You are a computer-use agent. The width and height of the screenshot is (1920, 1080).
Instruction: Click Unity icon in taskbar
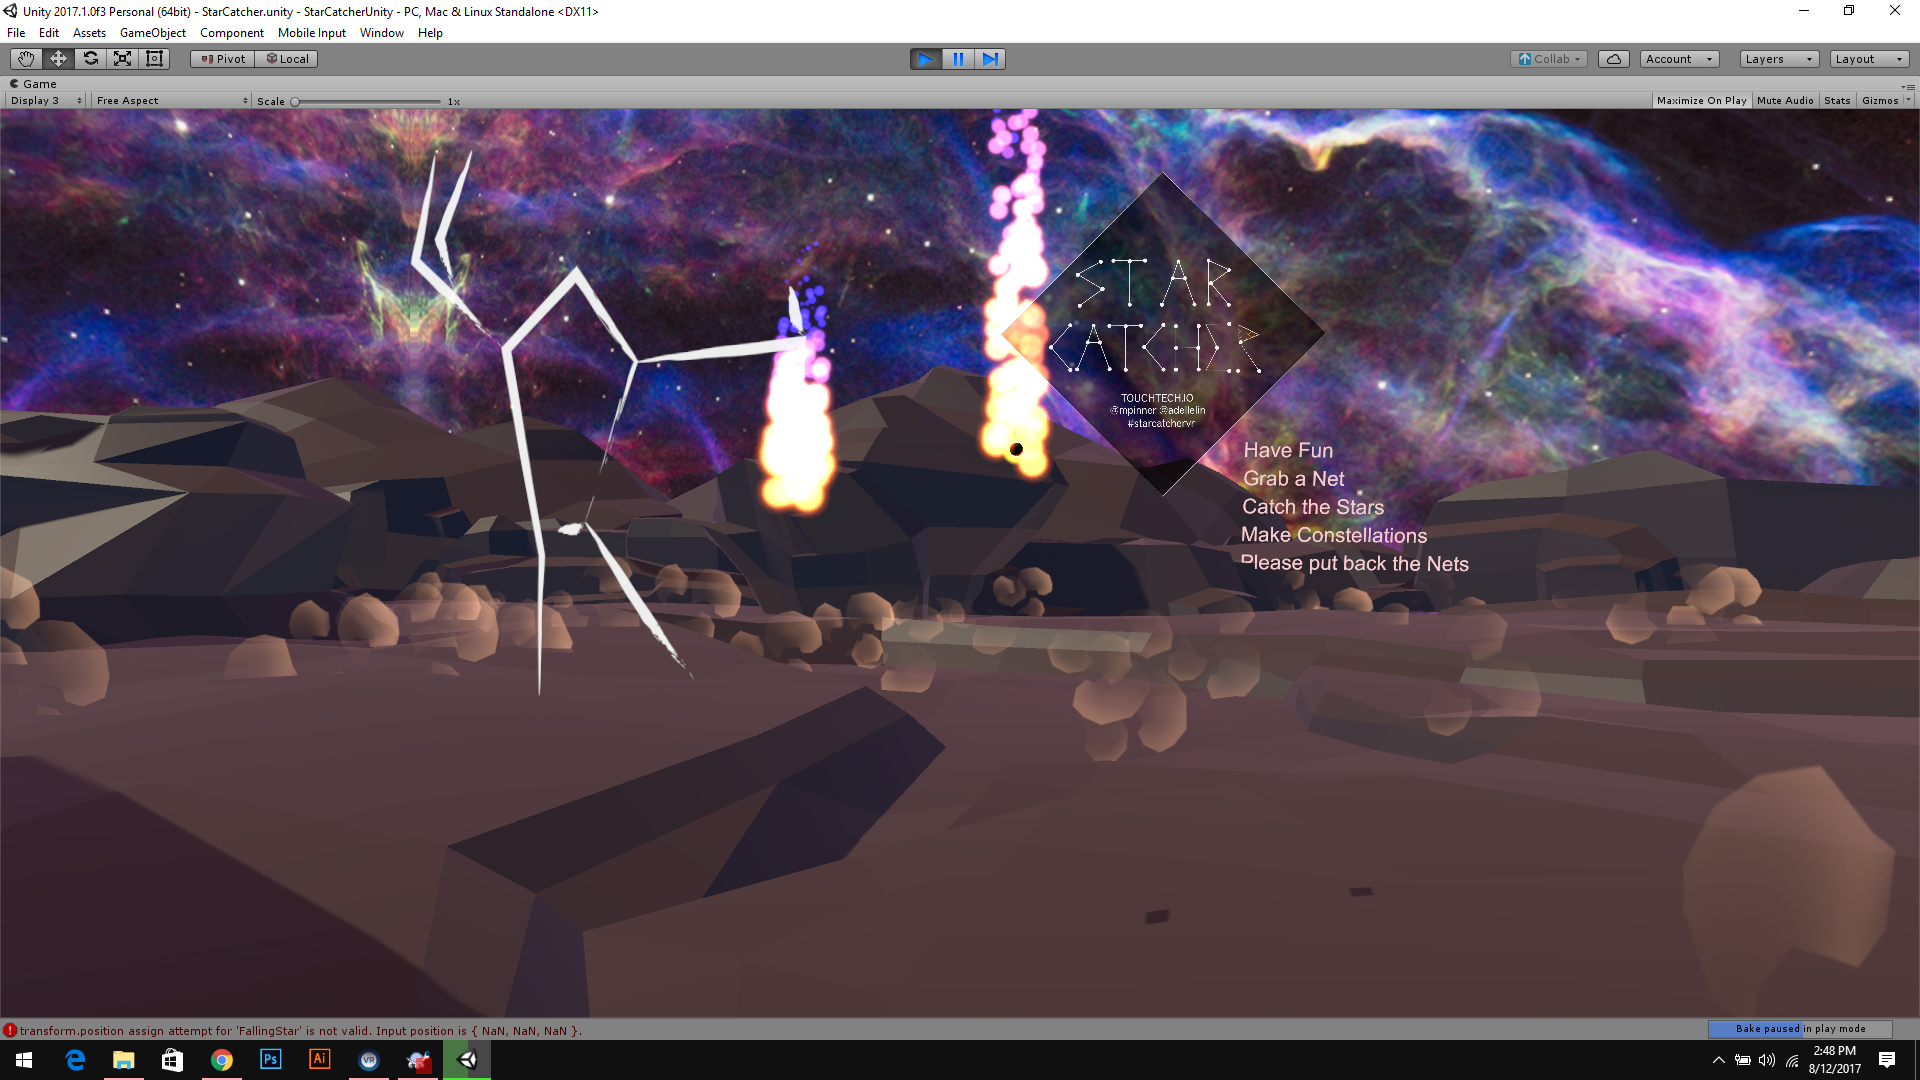pyautogui.click(x=467, y=1060)
